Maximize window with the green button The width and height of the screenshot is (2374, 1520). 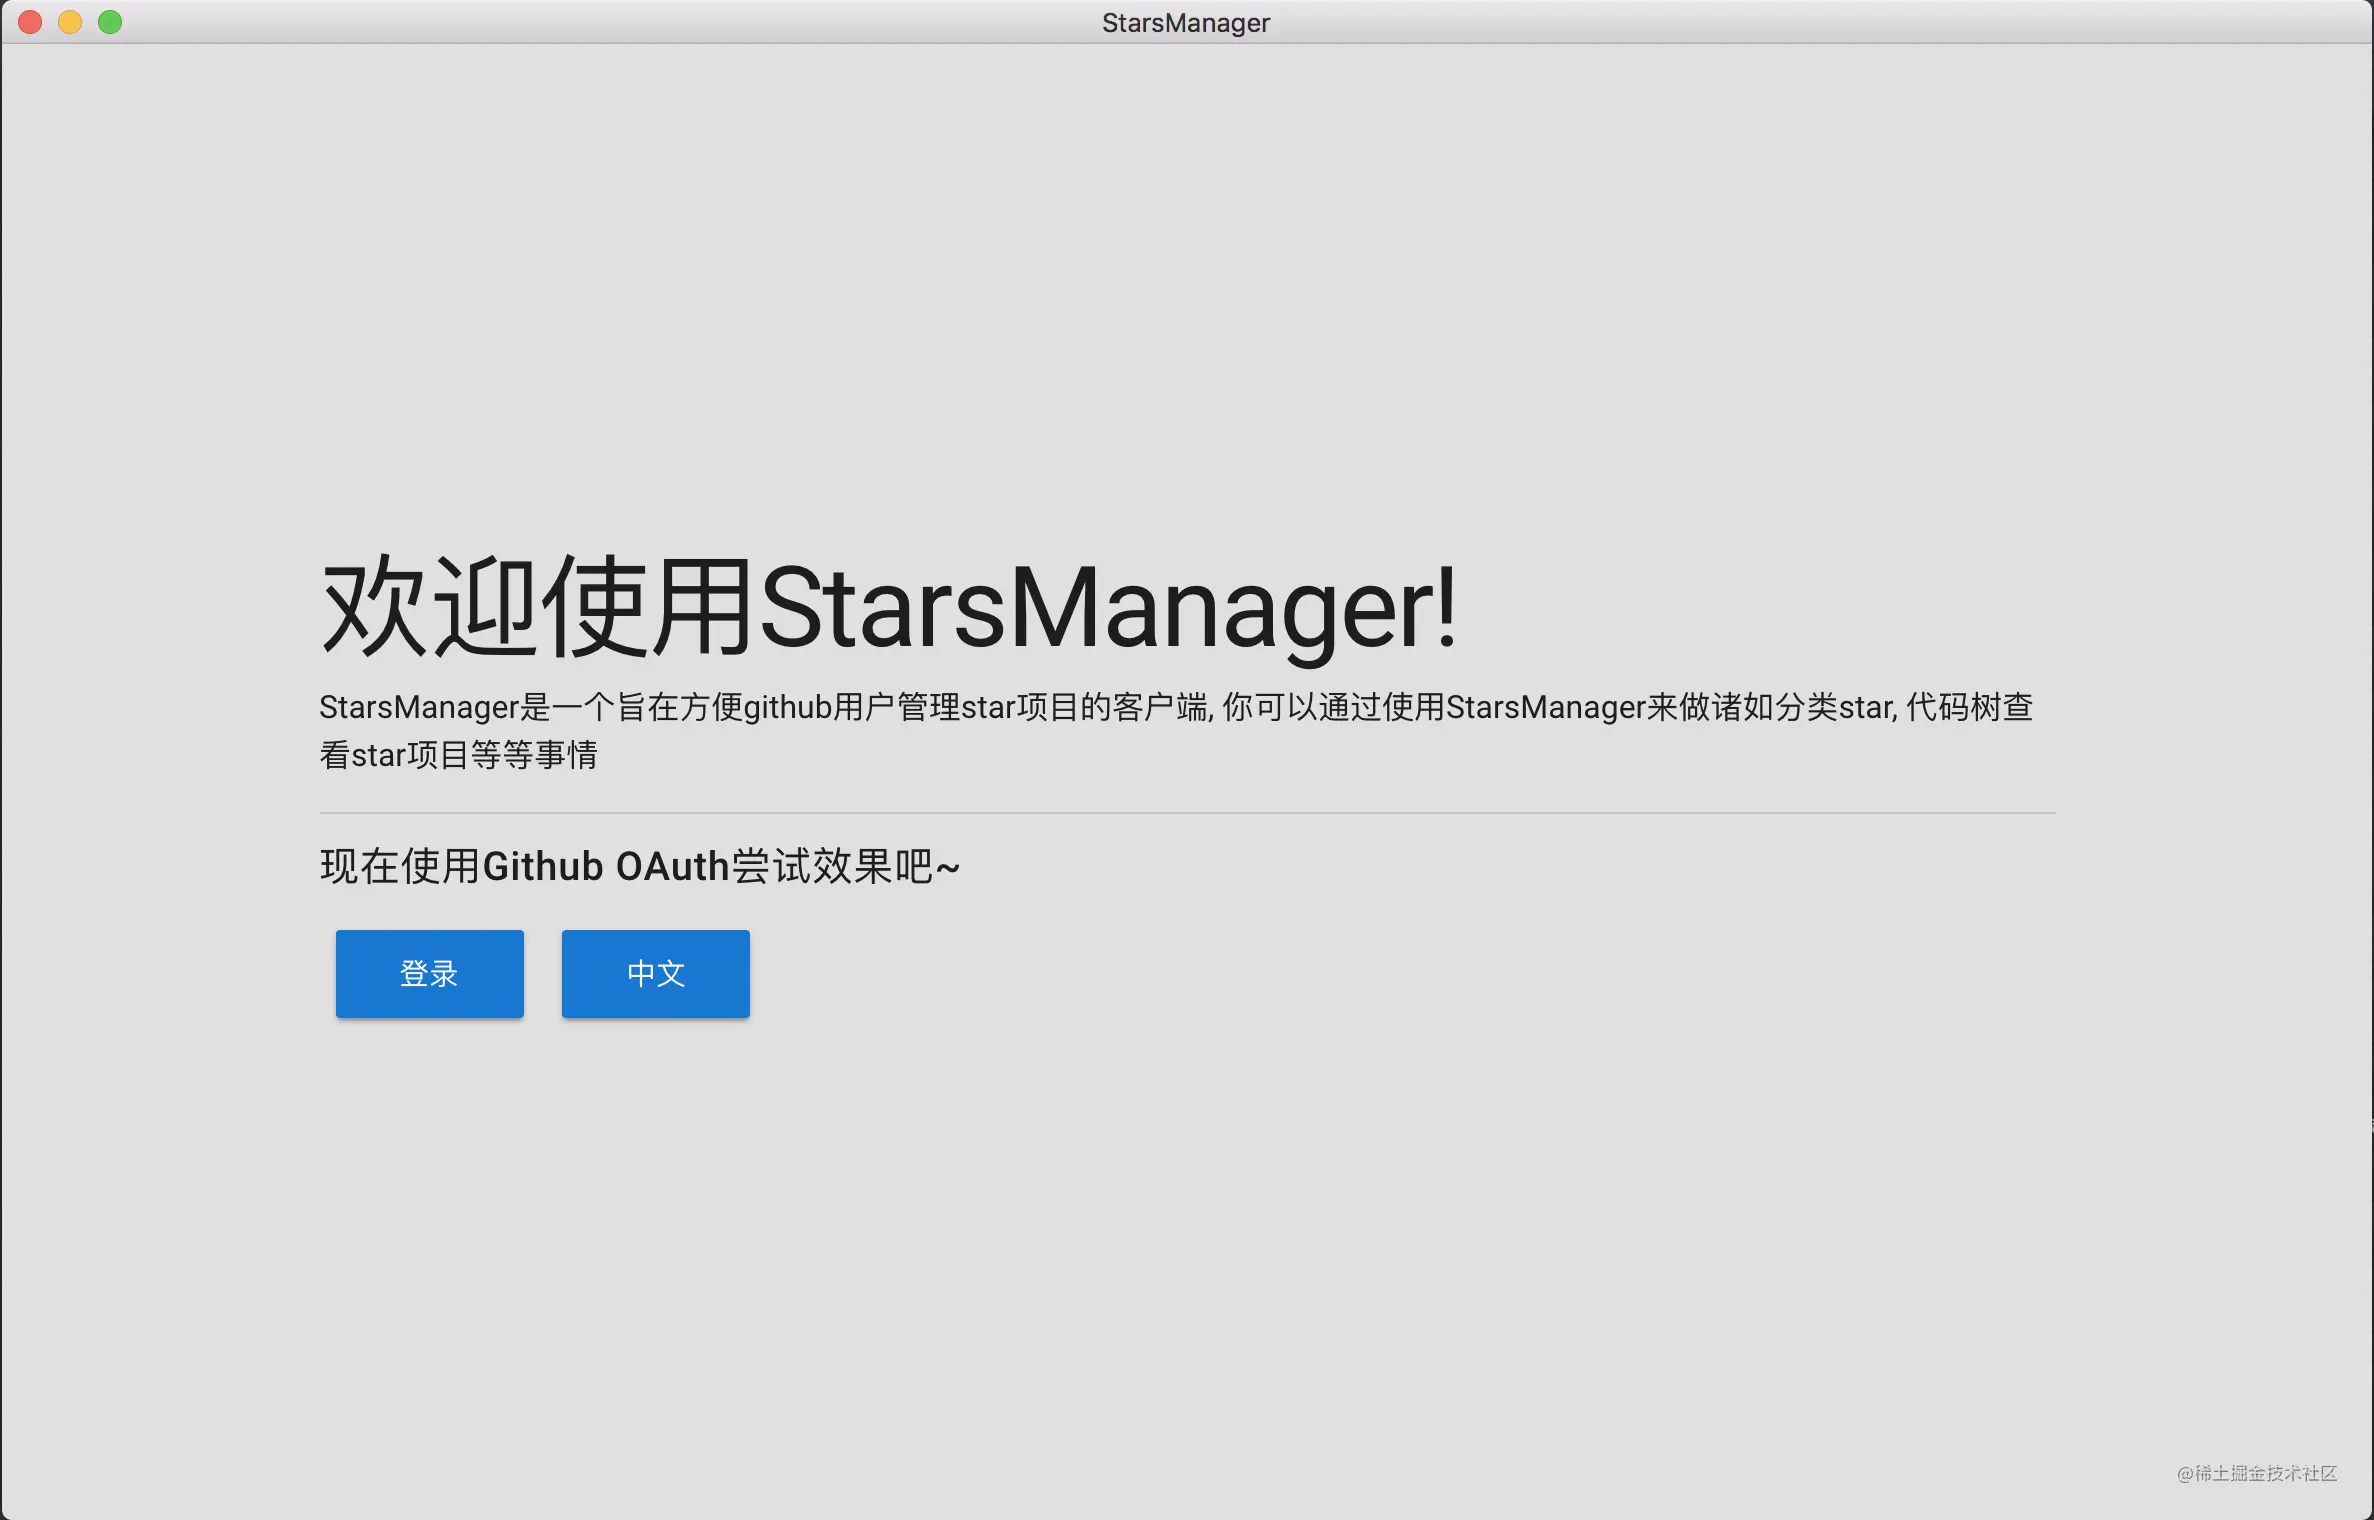coord(110,22)
